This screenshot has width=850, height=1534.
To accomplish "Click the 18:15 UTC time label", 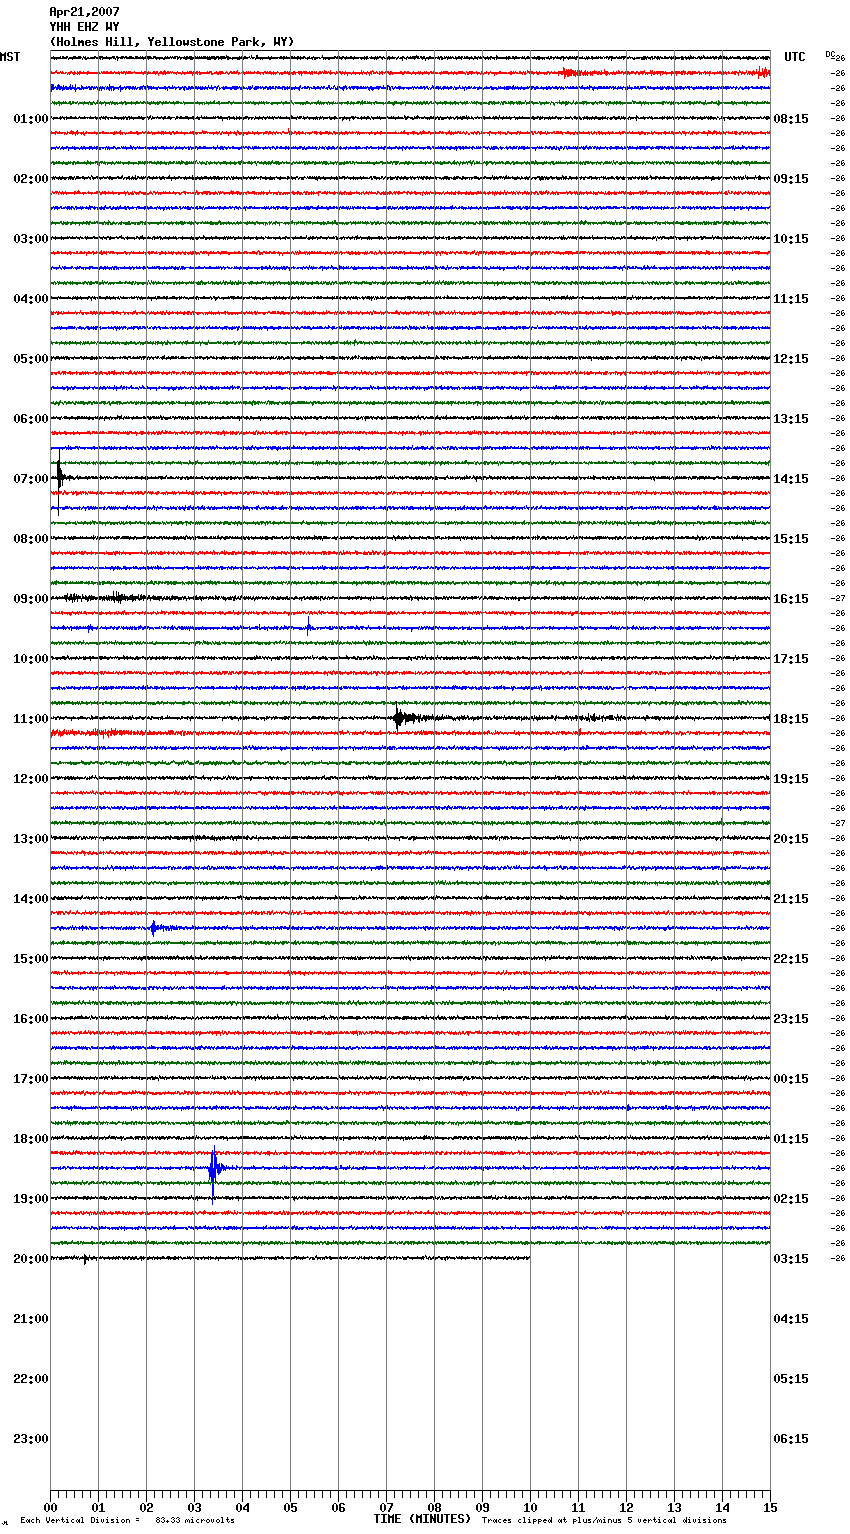I will [791, 719].
